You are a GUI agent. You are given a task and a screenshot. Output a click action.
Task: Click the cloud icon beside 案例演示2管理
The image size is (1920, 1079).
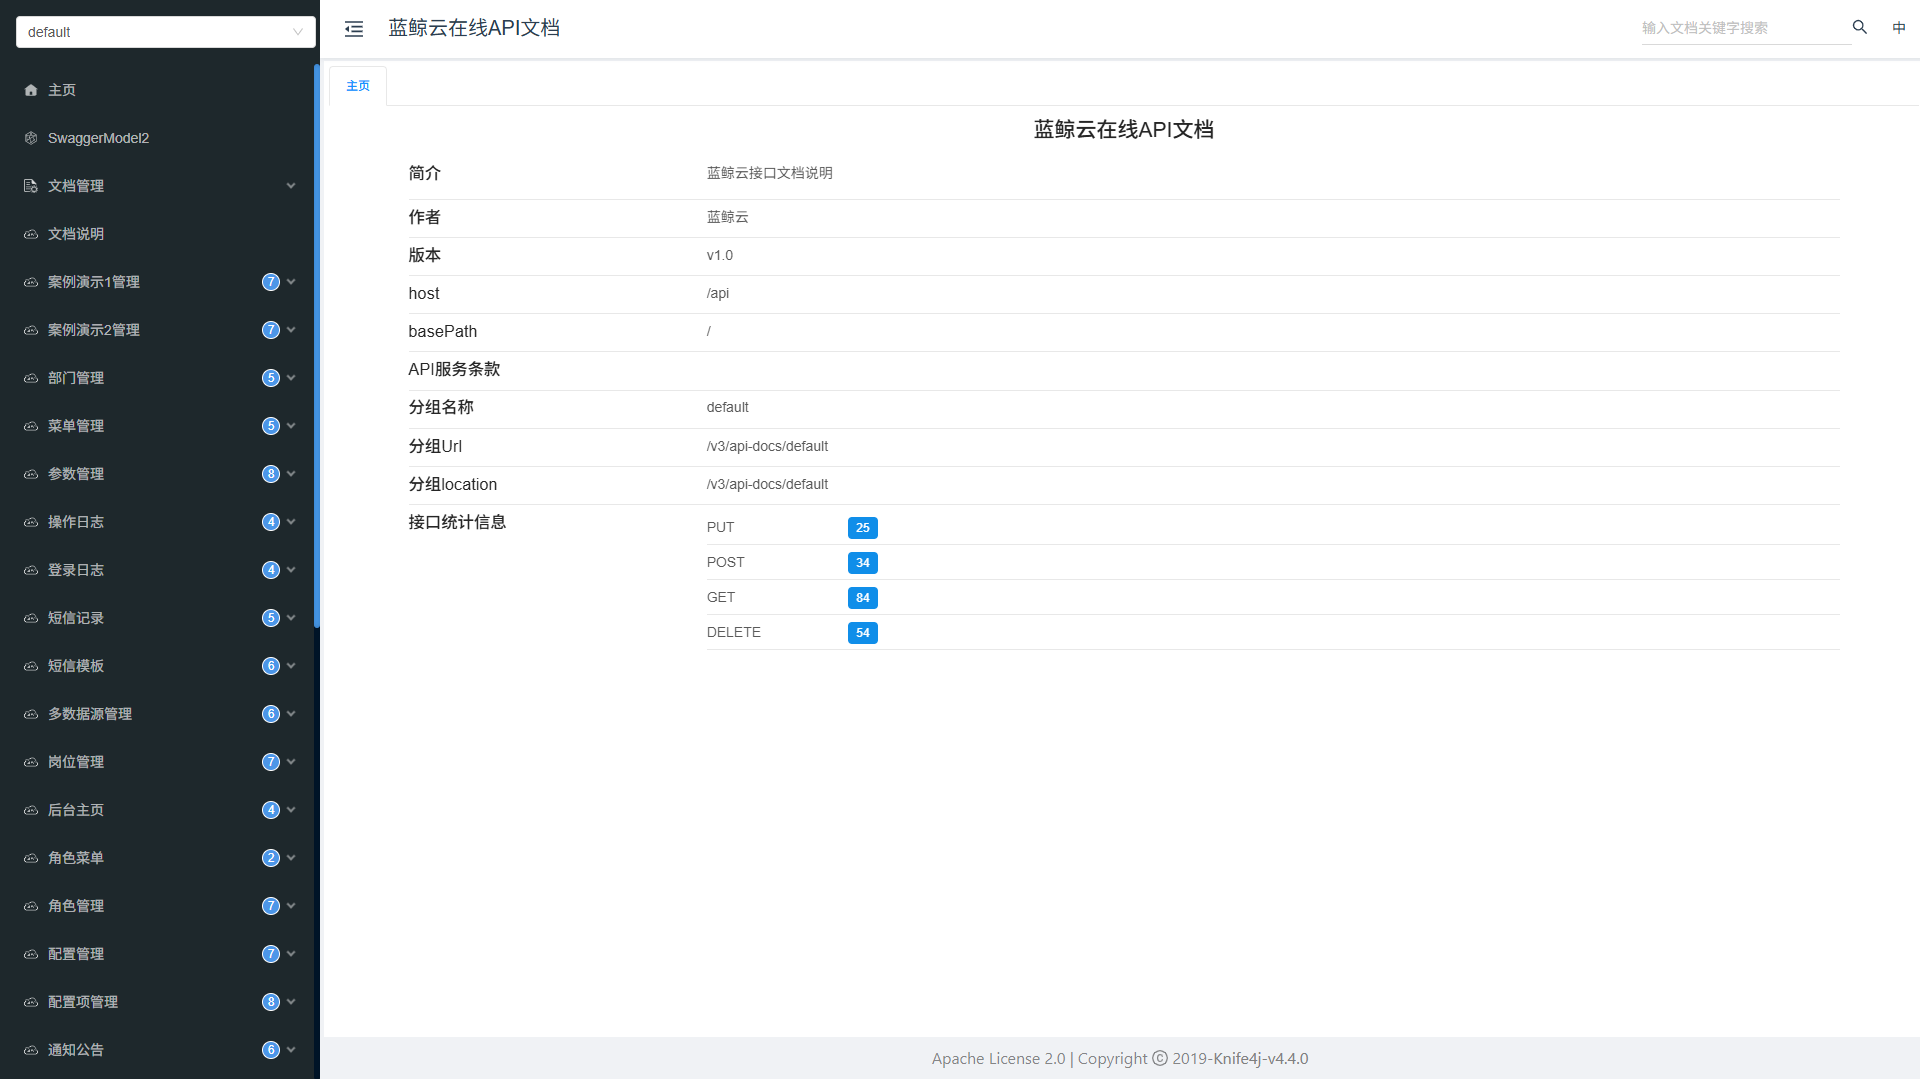pos(31,330)
